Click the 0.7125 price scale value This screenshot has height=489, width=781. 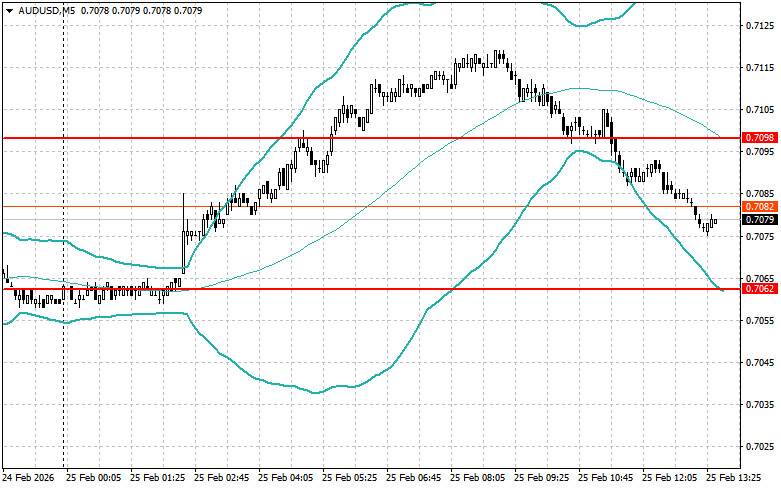pos(760,25)
